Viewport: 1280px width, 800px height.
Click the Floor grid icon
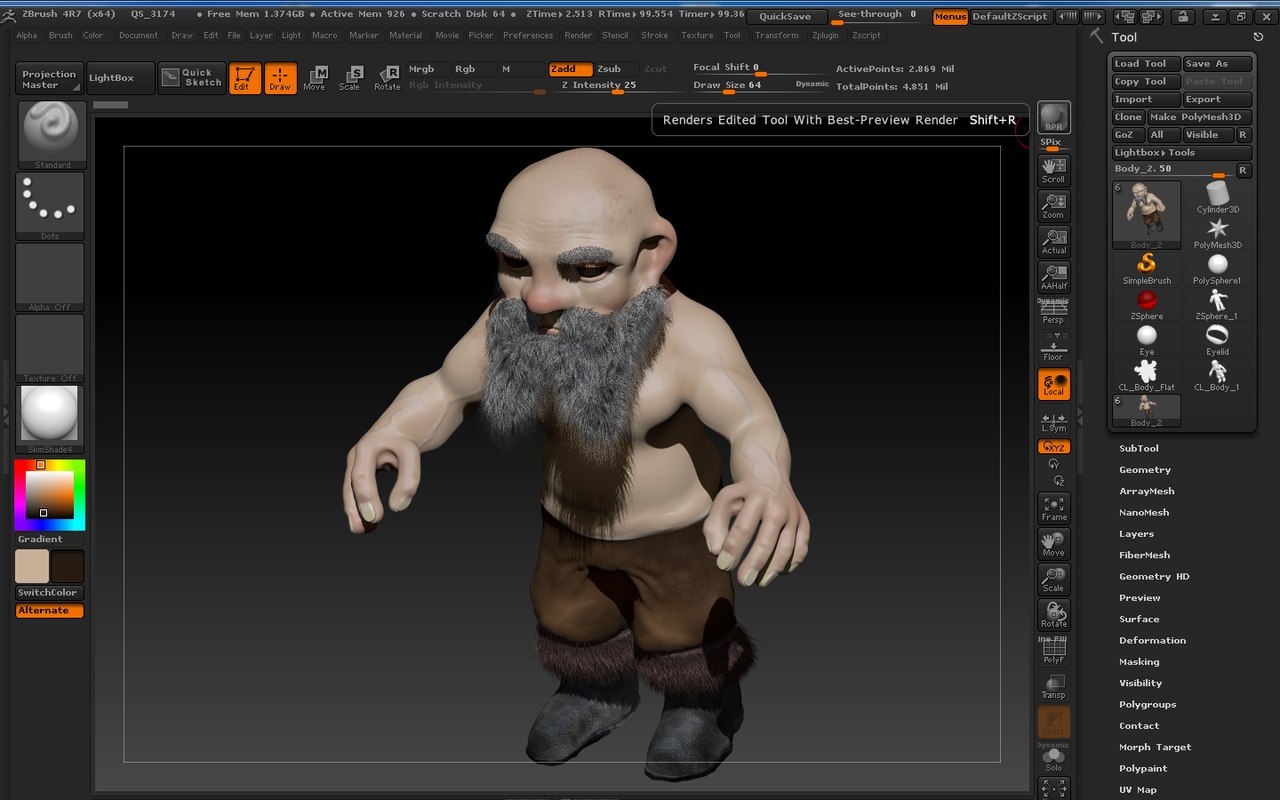tap(1053, 349)
